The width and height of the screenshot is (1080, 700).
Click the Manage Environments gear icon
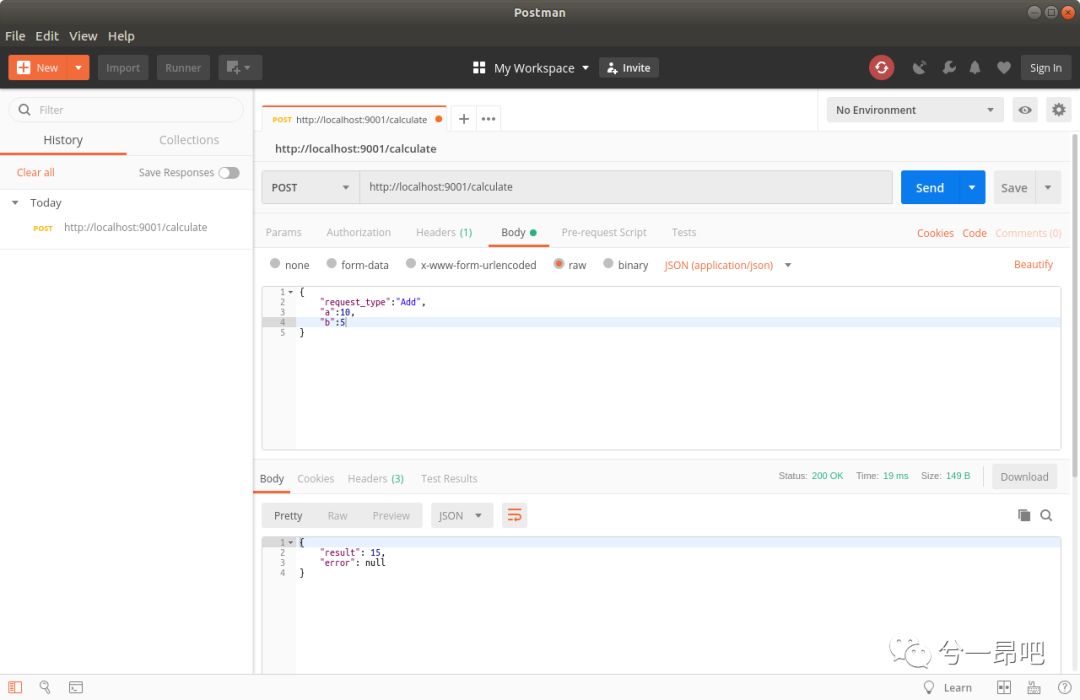click(x=1059, y=110)
